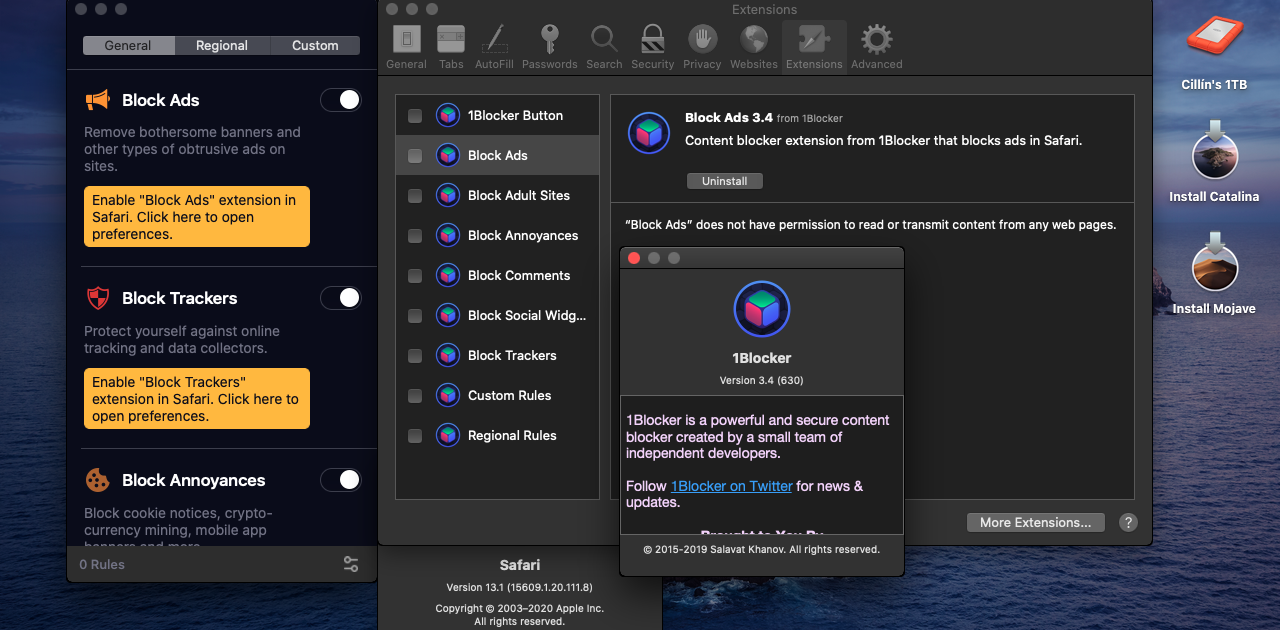Enable the Block Ads extension checkbox
The image size is (1280, 630).
tap(415, 156)
